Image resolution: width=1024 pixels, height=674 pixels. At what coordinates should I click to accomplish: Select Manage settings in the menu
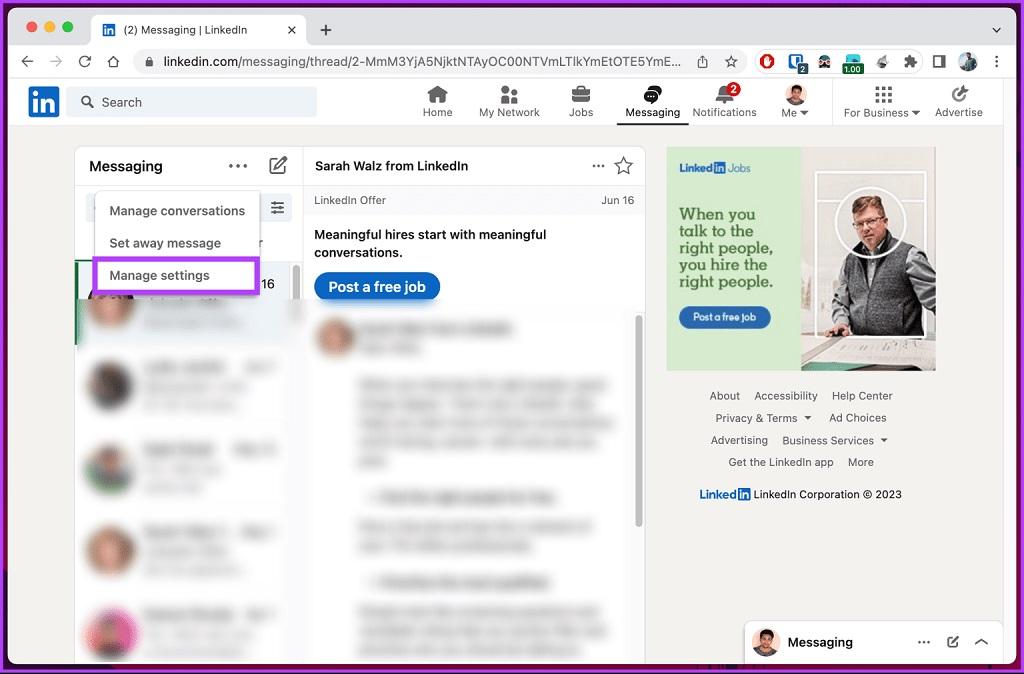[x=177, y=275]
